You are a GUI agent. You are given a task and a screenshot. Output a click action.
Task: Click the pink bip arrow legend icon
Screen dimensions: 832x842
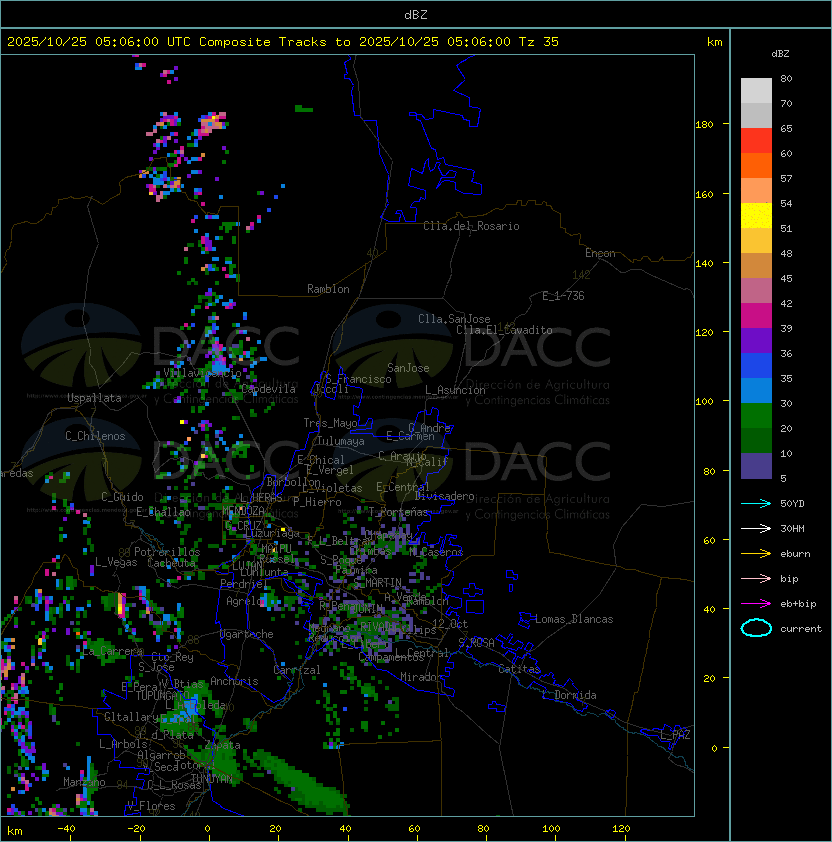pos(756,578)
